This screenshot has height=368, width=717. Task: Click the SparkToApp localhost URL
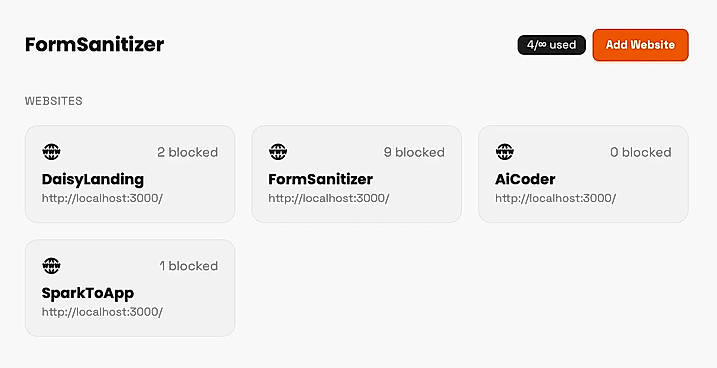pos(102,312)
